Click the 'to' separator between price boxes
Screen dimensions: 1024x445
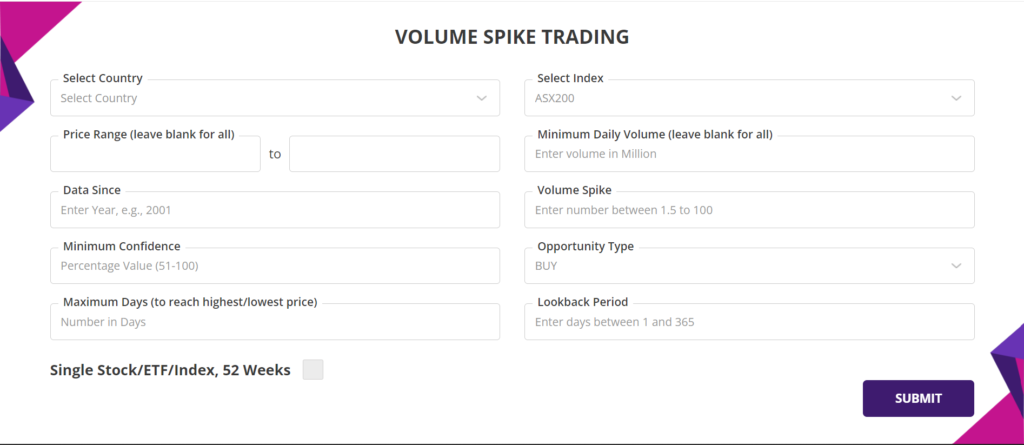(275, 155)
